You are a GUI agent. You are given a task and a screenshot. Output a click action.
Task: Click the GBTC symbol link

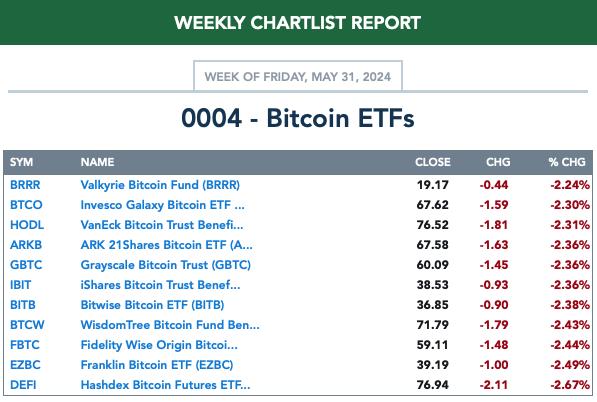pos(26,265)
